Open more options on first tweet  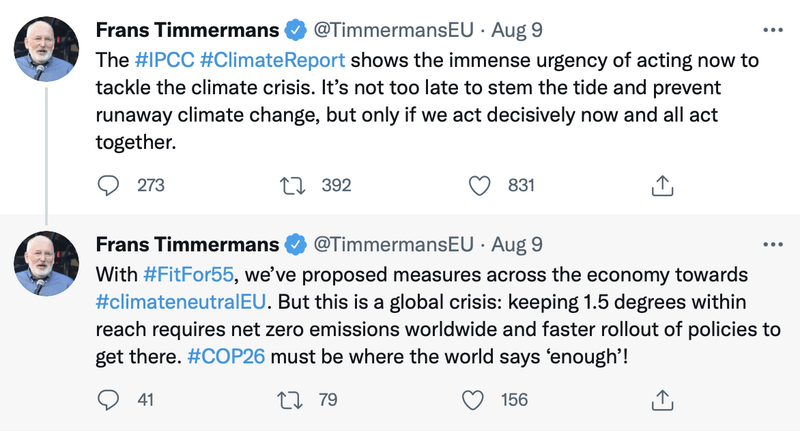[773, 30]
